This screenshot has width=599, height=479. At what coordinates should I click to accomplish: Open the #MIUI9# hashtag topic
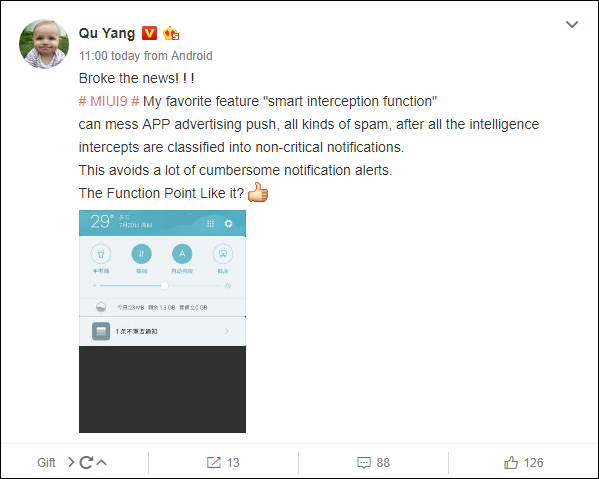click(109, 101)
